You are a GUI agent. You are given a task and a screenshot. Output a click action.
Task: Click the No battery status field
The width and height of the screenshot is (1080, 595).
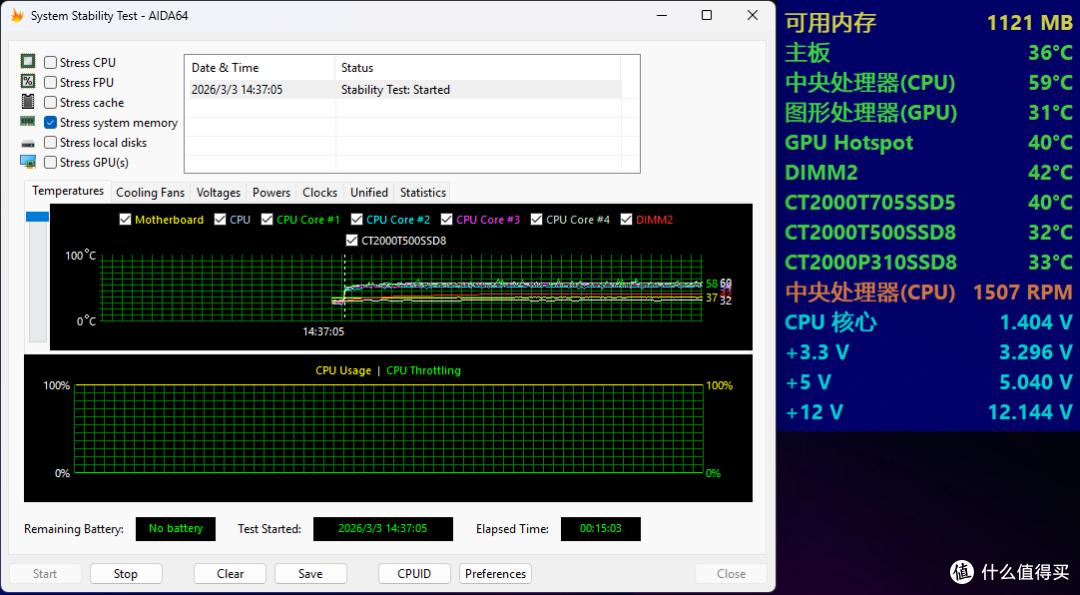[x=176, y=529]
